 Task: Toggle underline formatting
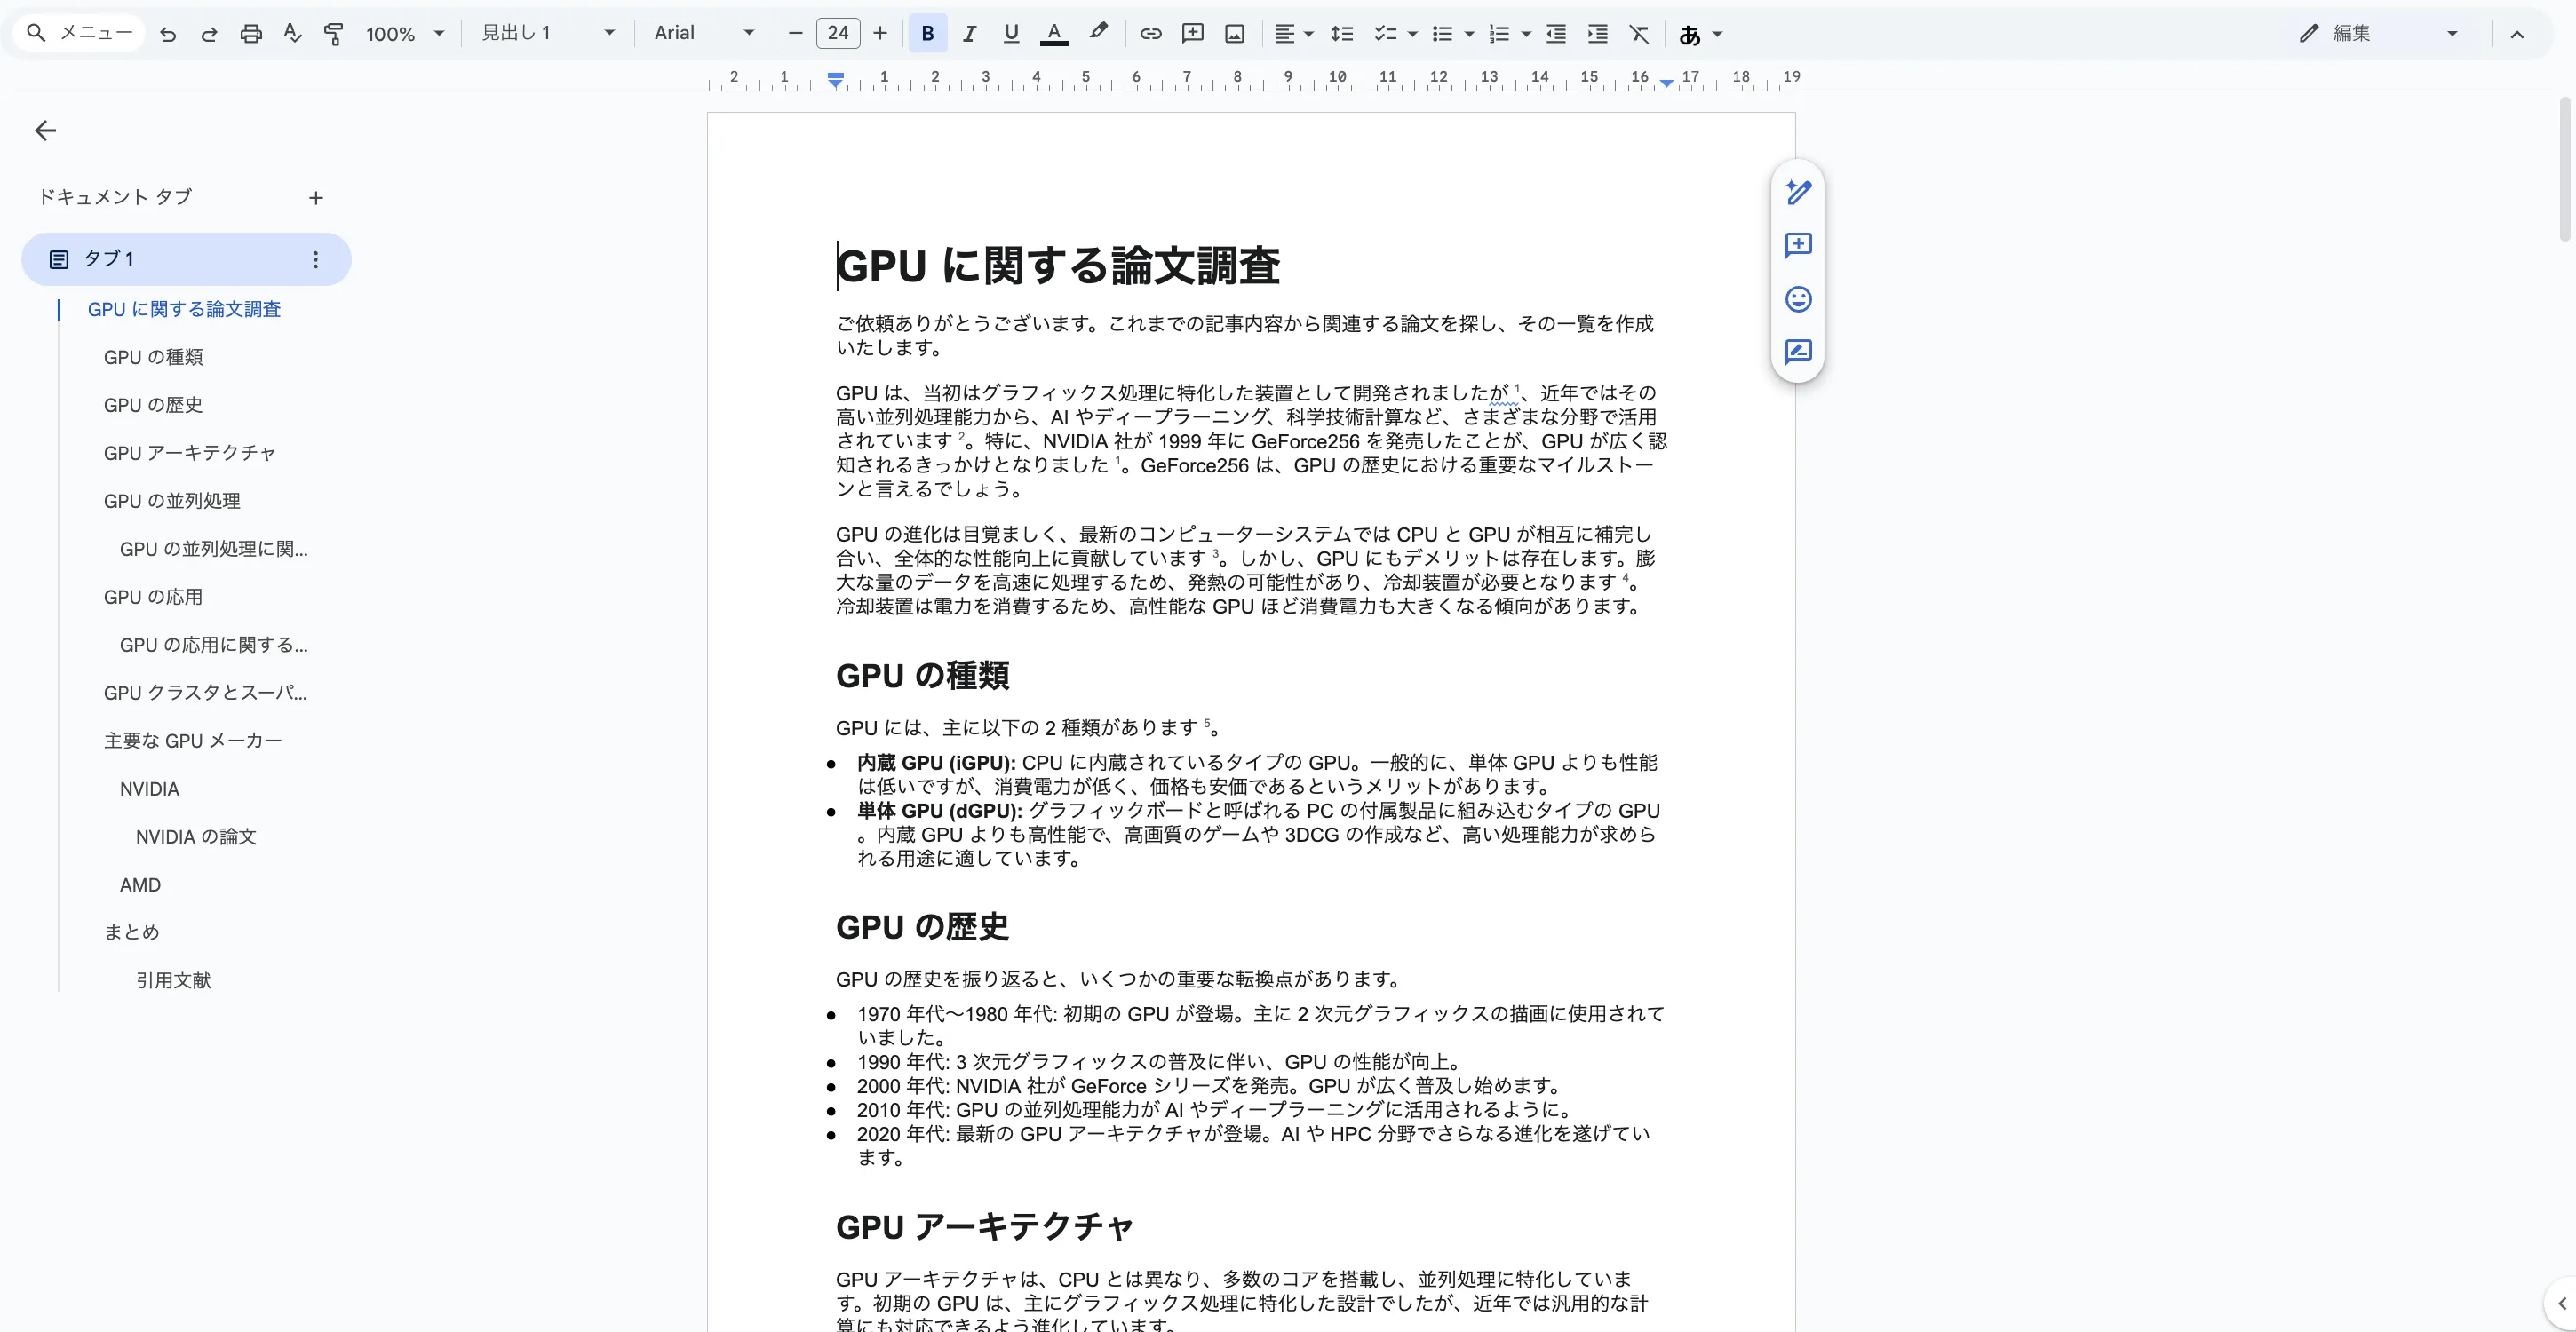(1011, 34)
